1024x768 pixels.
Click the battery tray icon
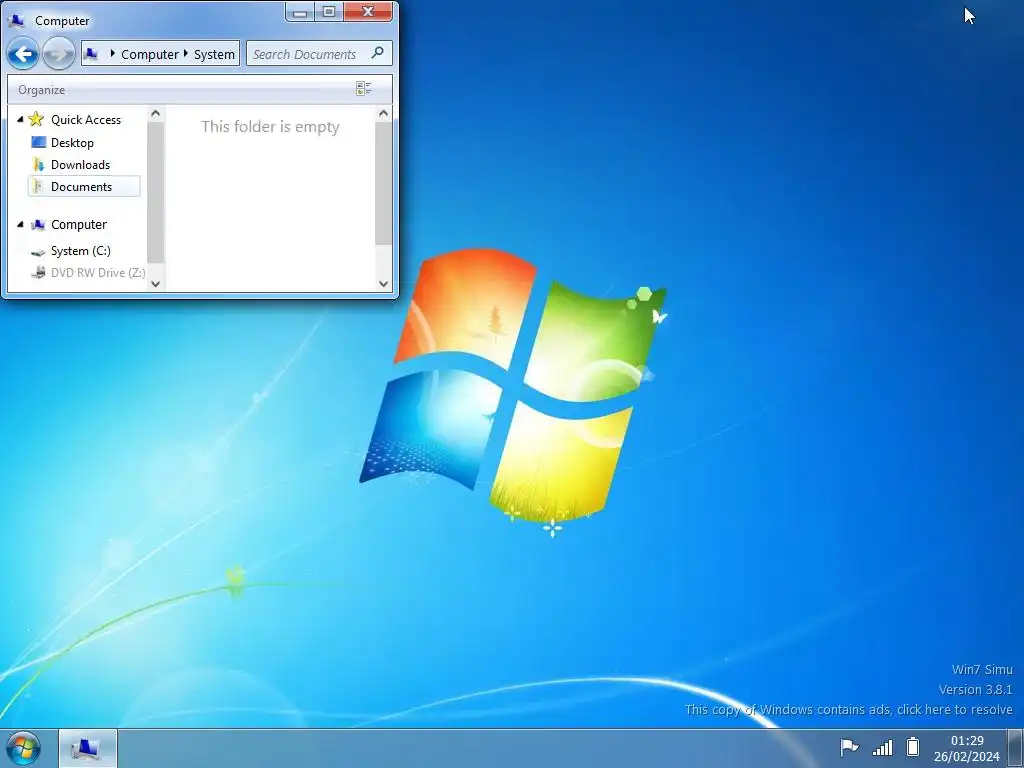pos(913,746)
